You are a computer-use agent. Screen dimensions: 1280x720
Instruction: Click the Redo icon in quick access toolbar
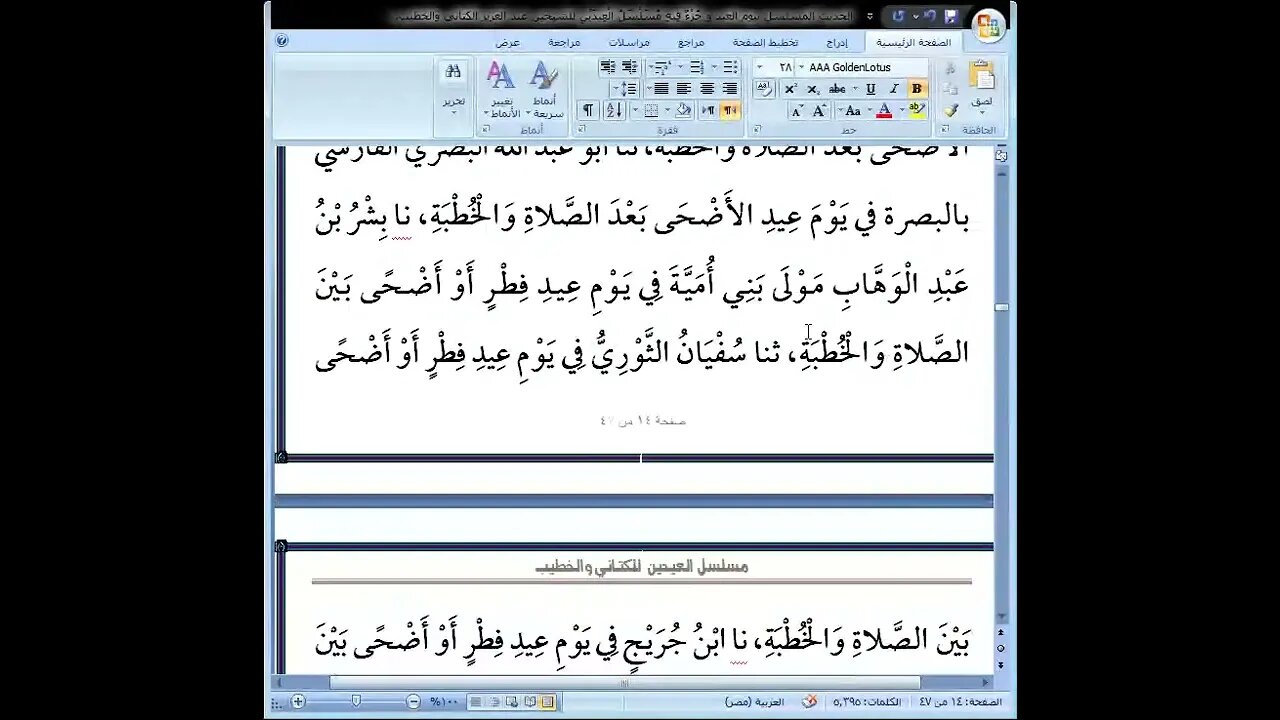(898, 16)
